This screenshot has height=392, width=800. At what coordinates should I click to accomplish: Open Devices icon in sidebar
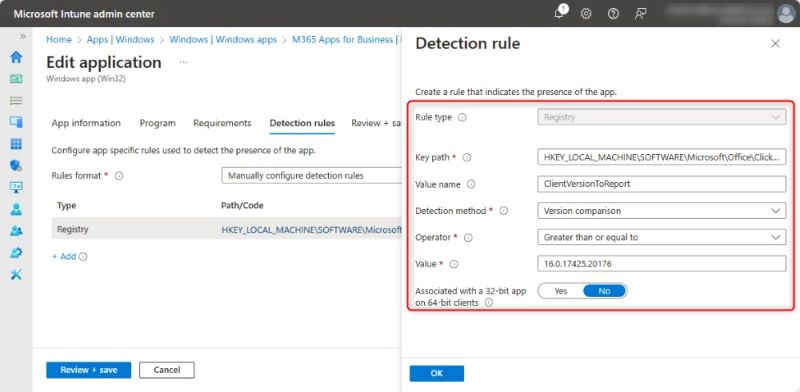click(x=16, y=122)
